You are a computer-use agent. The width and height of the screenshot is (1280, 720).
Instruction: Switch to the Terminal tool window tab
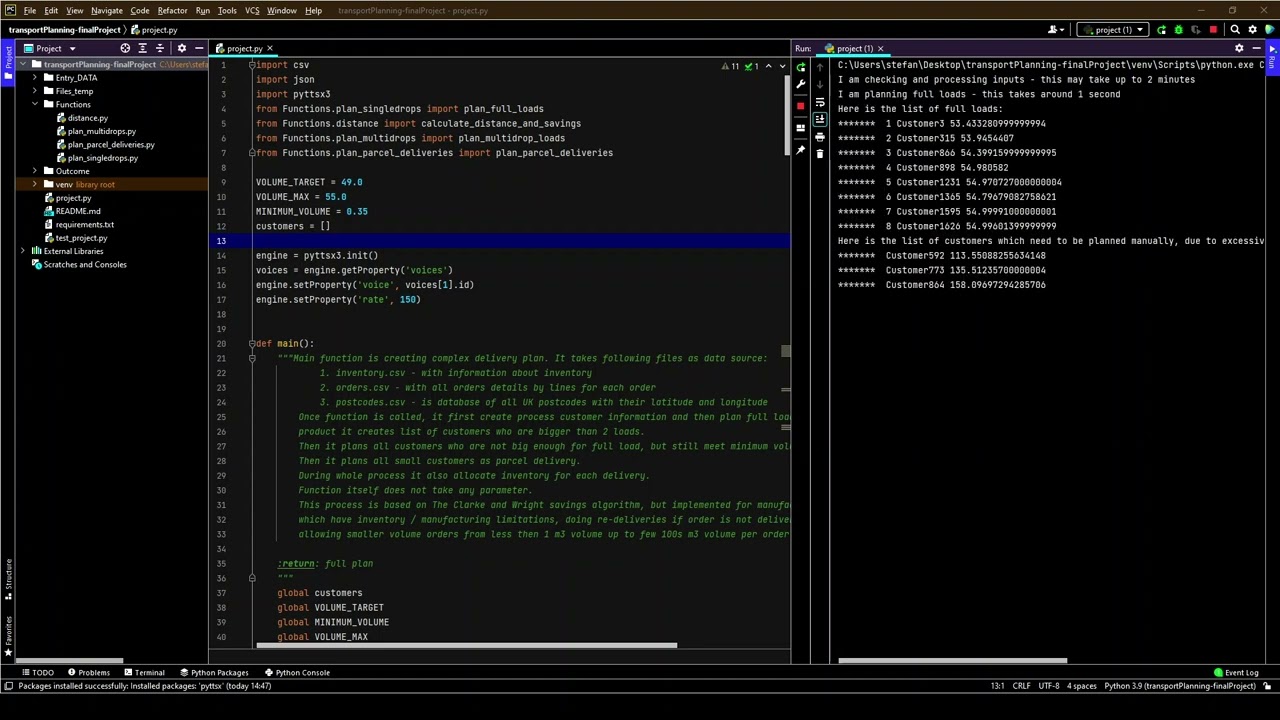point(143,672)
